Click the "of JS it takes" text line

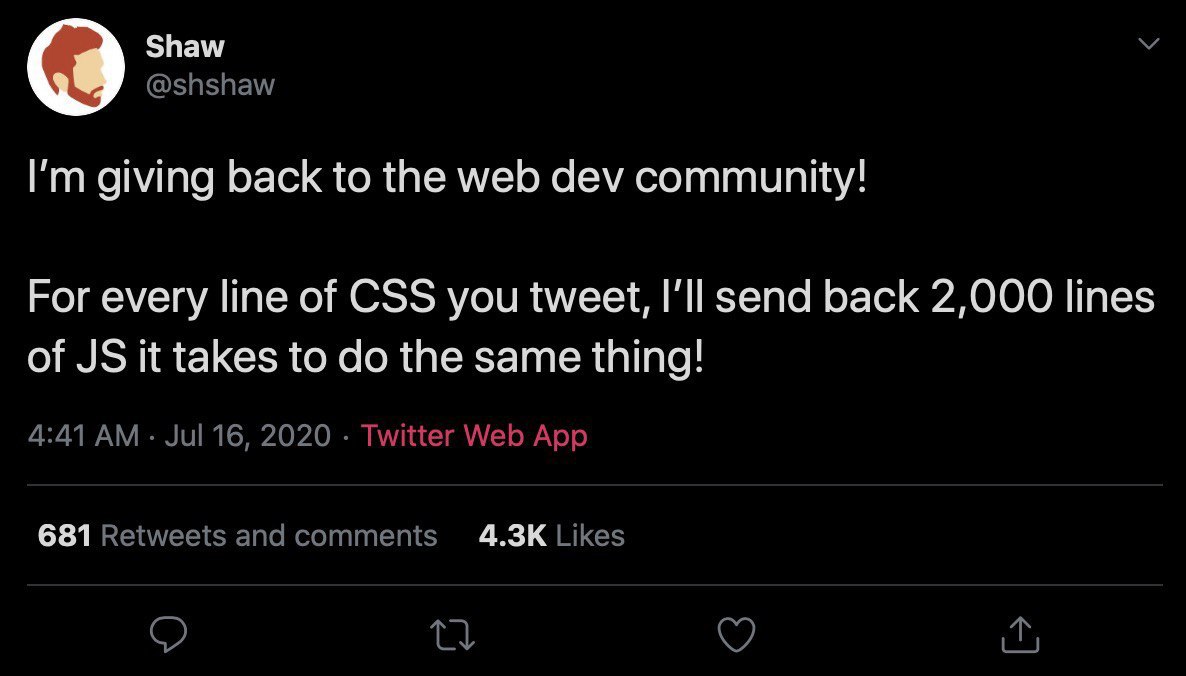[365, 358]
